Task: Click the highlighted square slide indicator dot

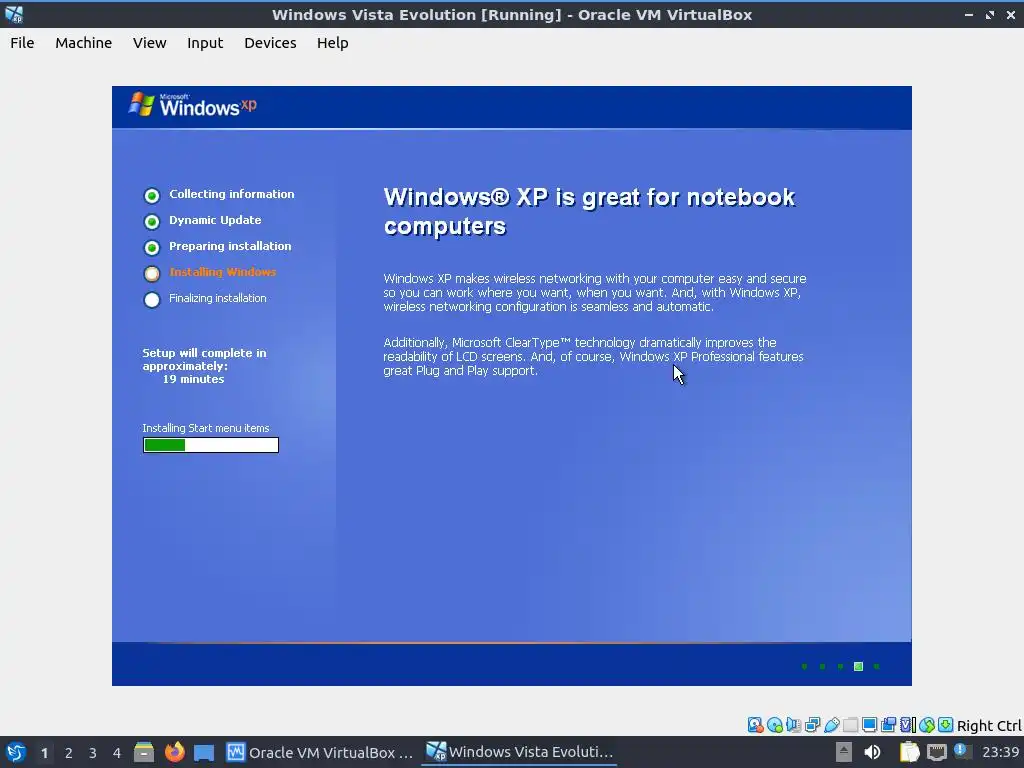Action: [858, 666]
